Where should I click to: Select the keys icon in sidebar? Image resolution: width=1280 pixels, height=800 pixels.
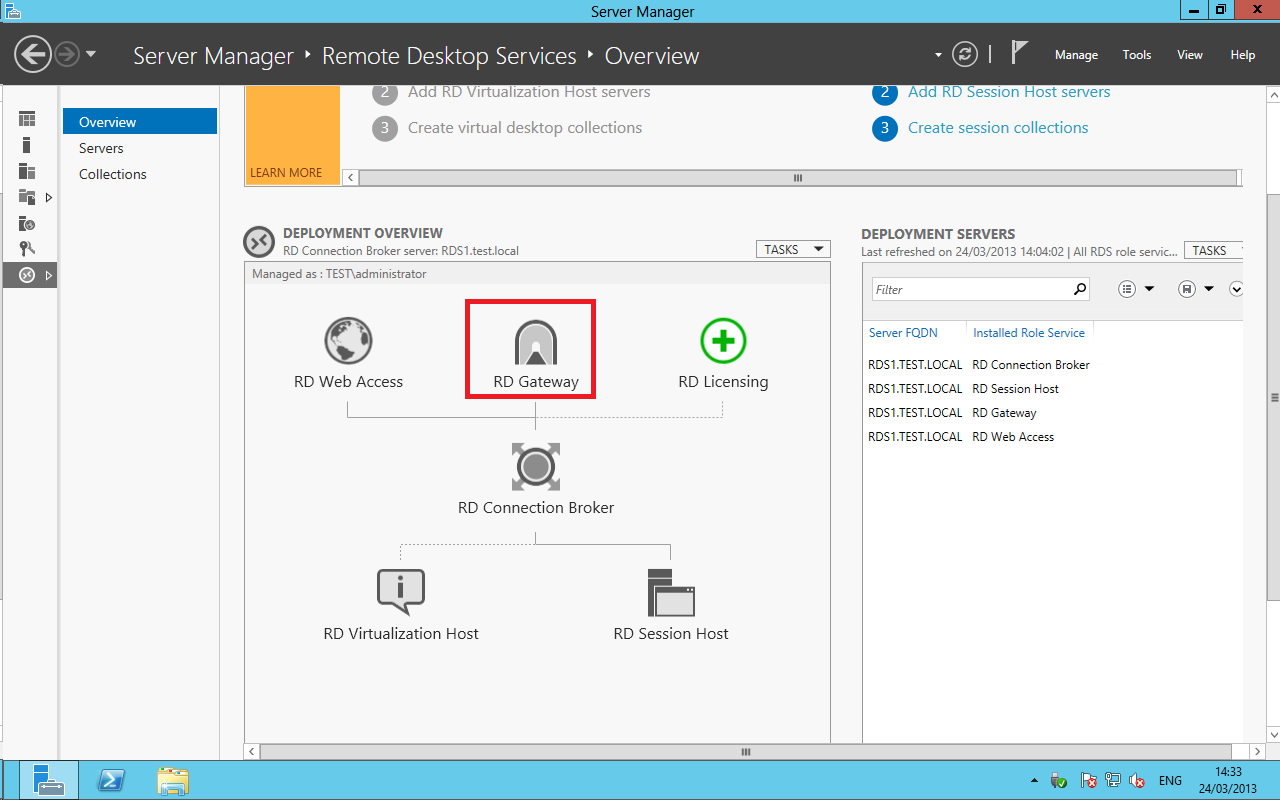pos(27,249)
